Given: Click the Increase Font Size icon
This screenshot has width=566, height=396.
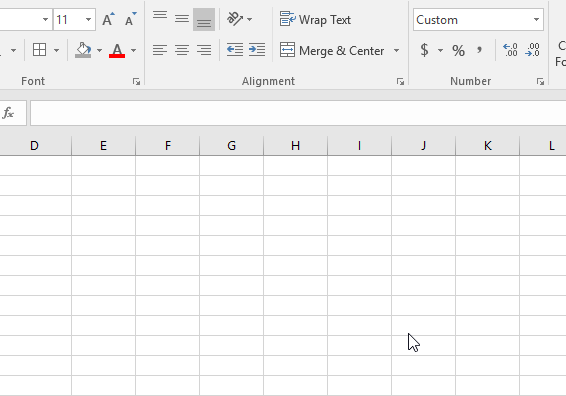Looking at the screenshot, I should [x=108, y=19].
